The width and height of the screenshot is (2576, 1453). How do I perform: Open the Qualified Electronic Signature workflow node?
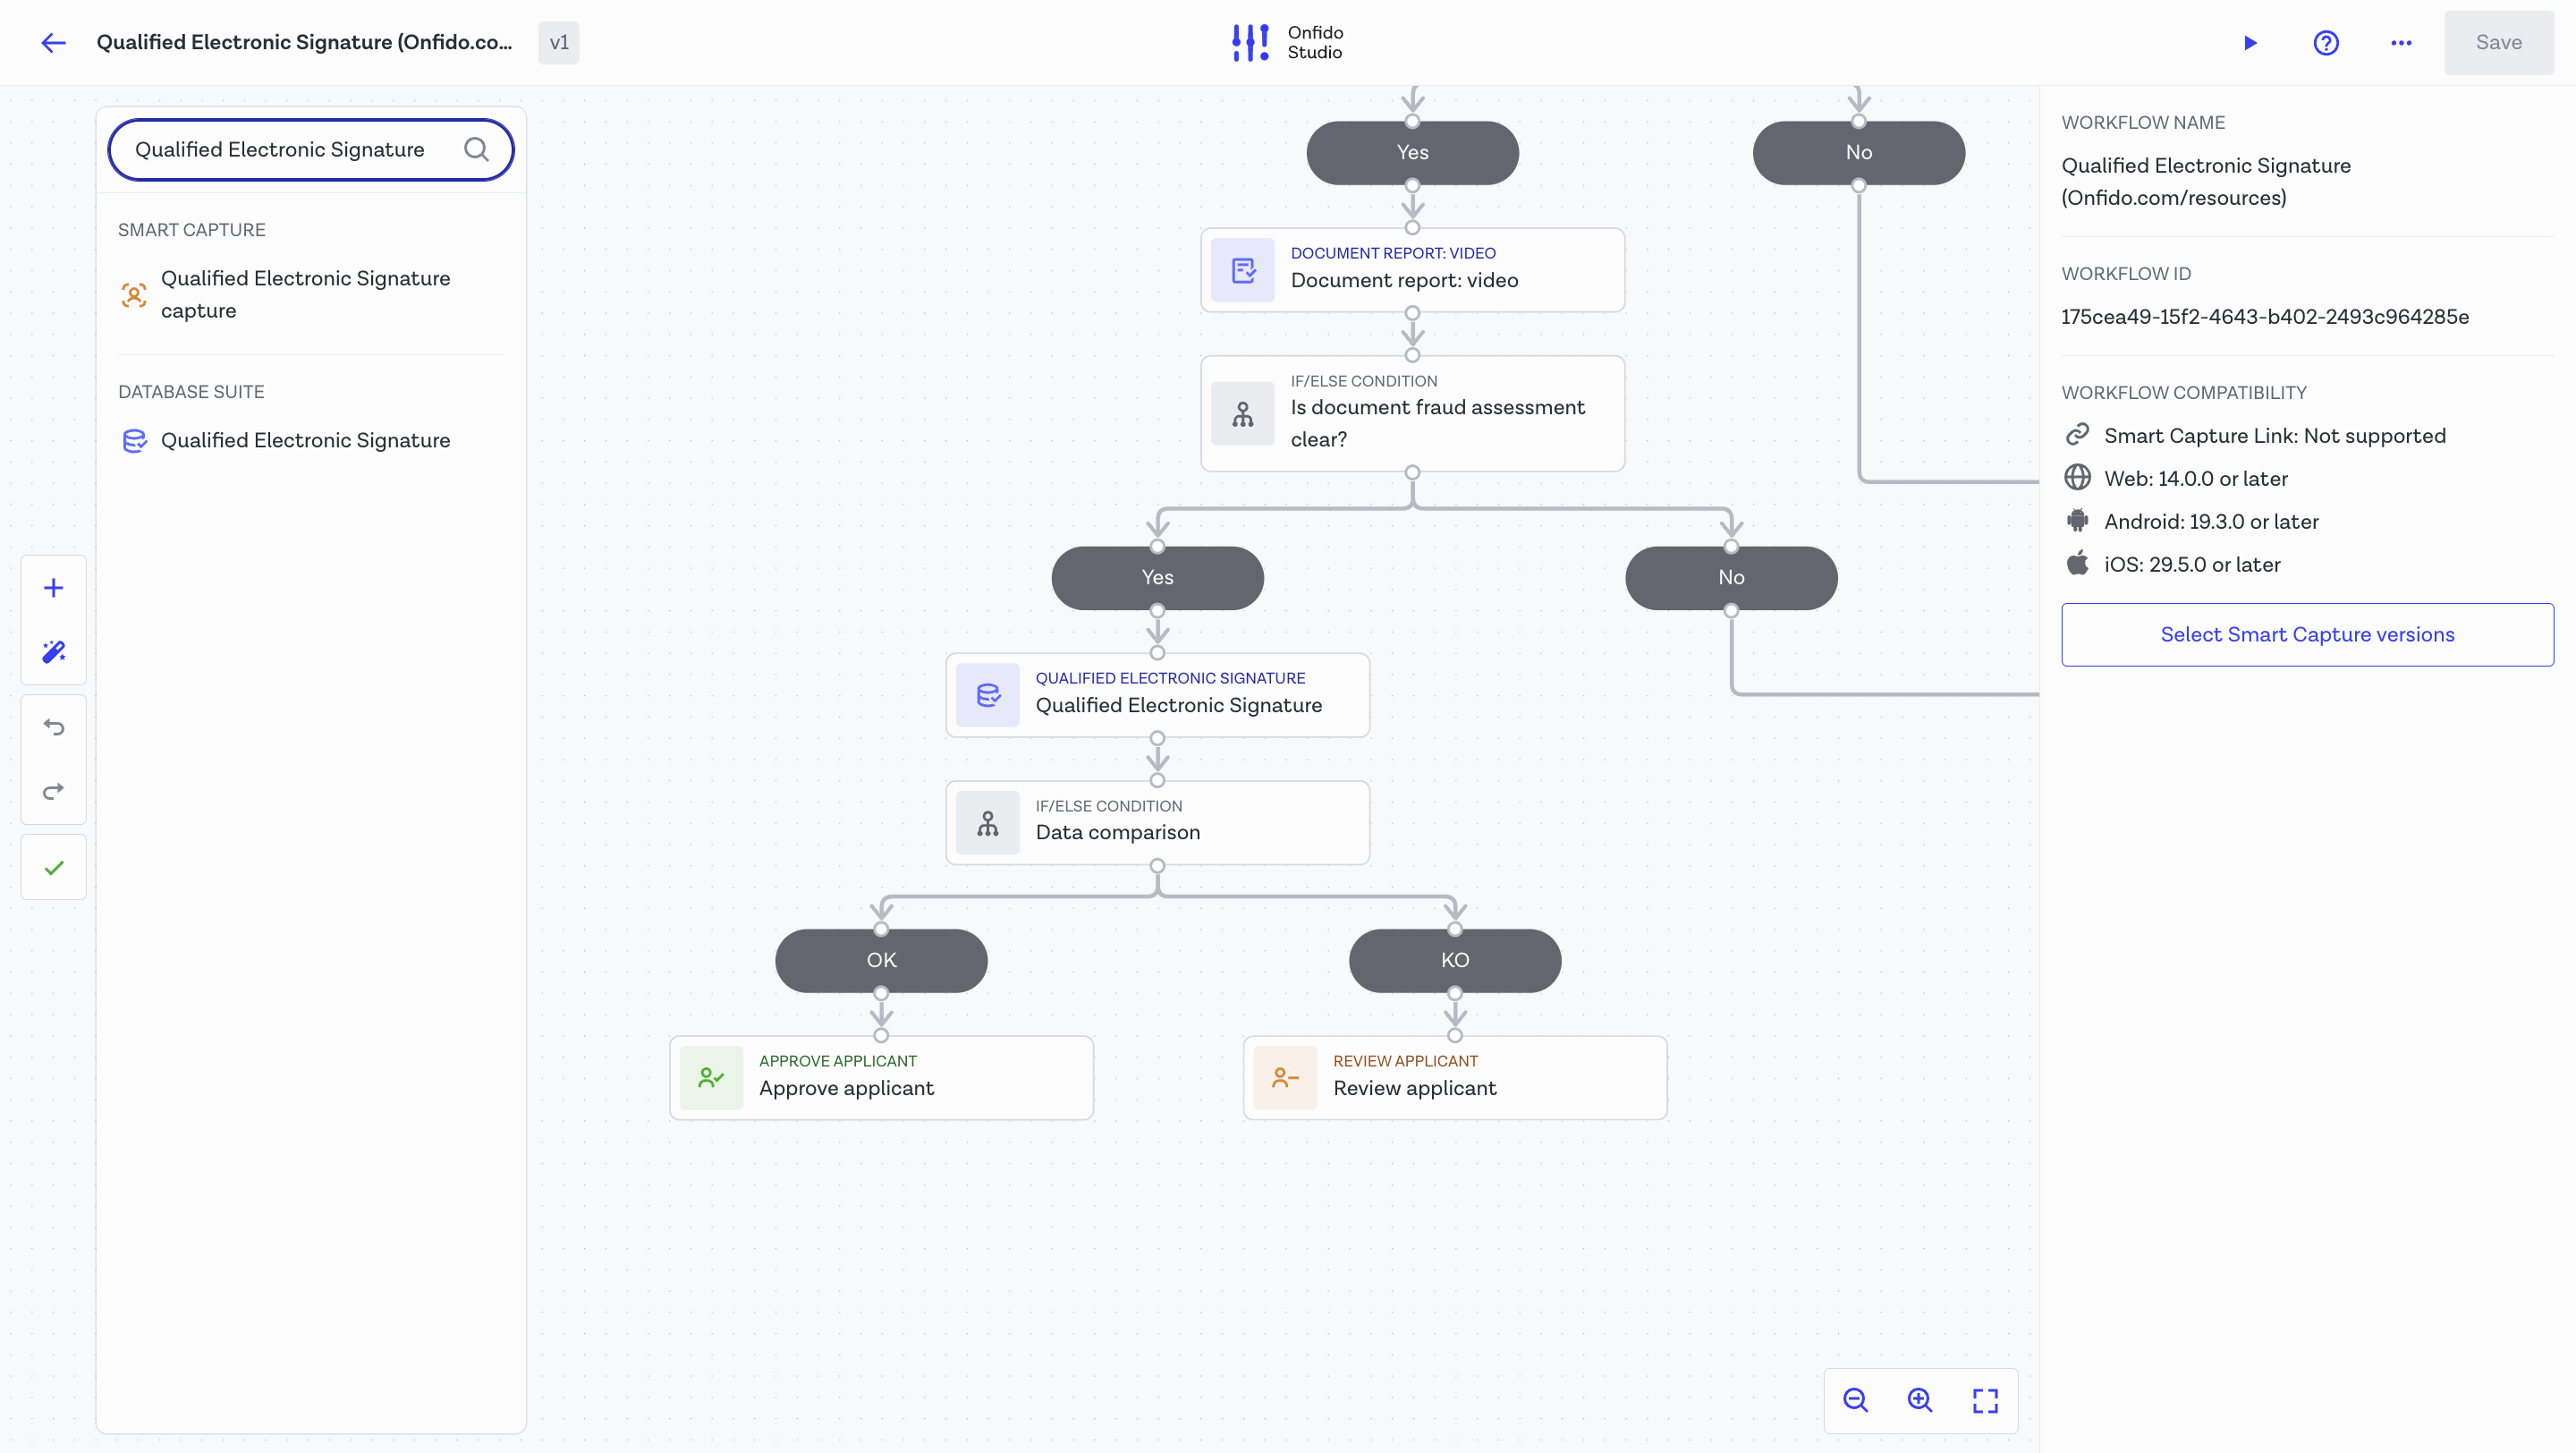point(1157,694)
